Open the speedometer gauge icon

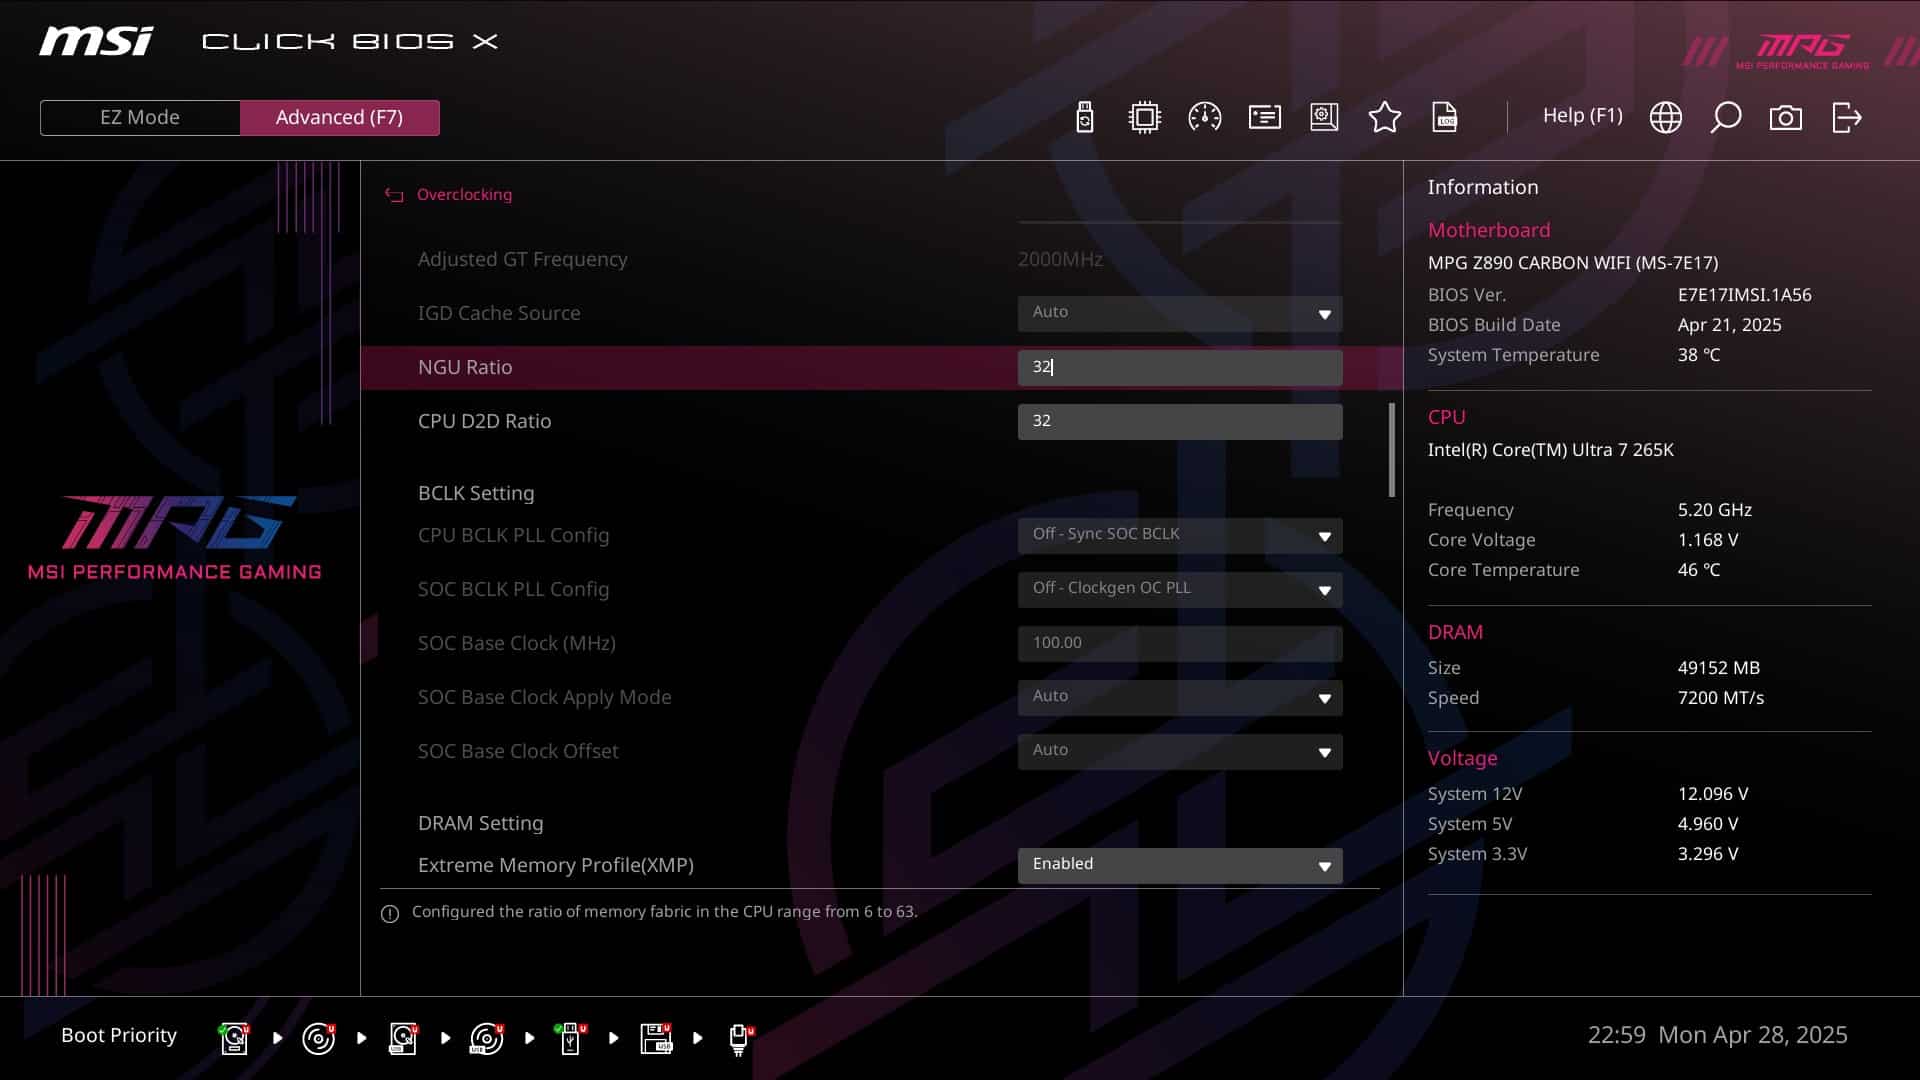point(1204,117)
